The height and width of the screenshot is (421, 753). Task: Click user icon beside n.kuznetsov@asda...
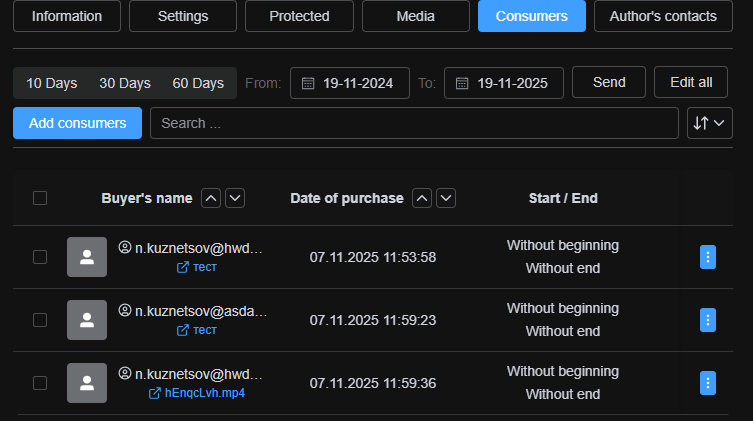click(125, 311)
